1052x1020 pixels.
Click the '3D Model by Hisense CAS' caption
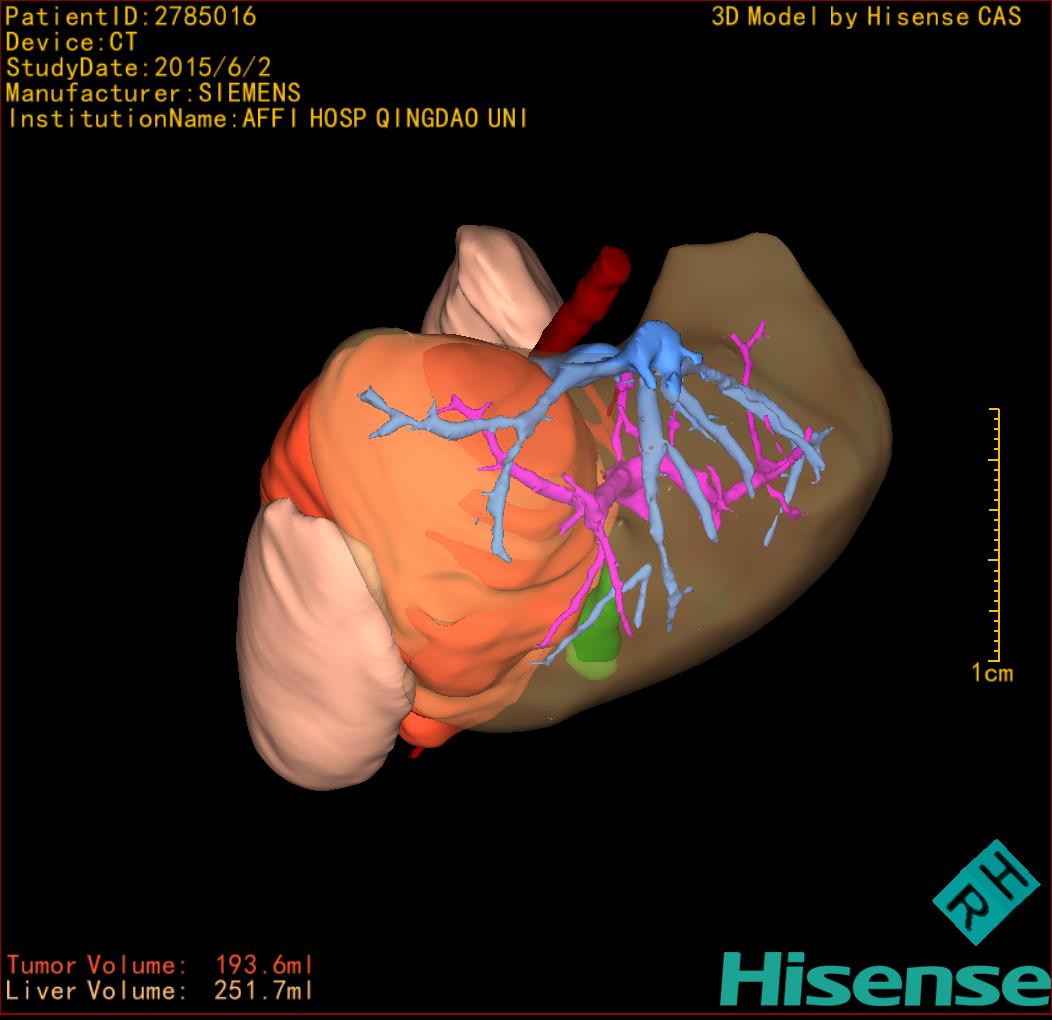click(x=866, y=17)
